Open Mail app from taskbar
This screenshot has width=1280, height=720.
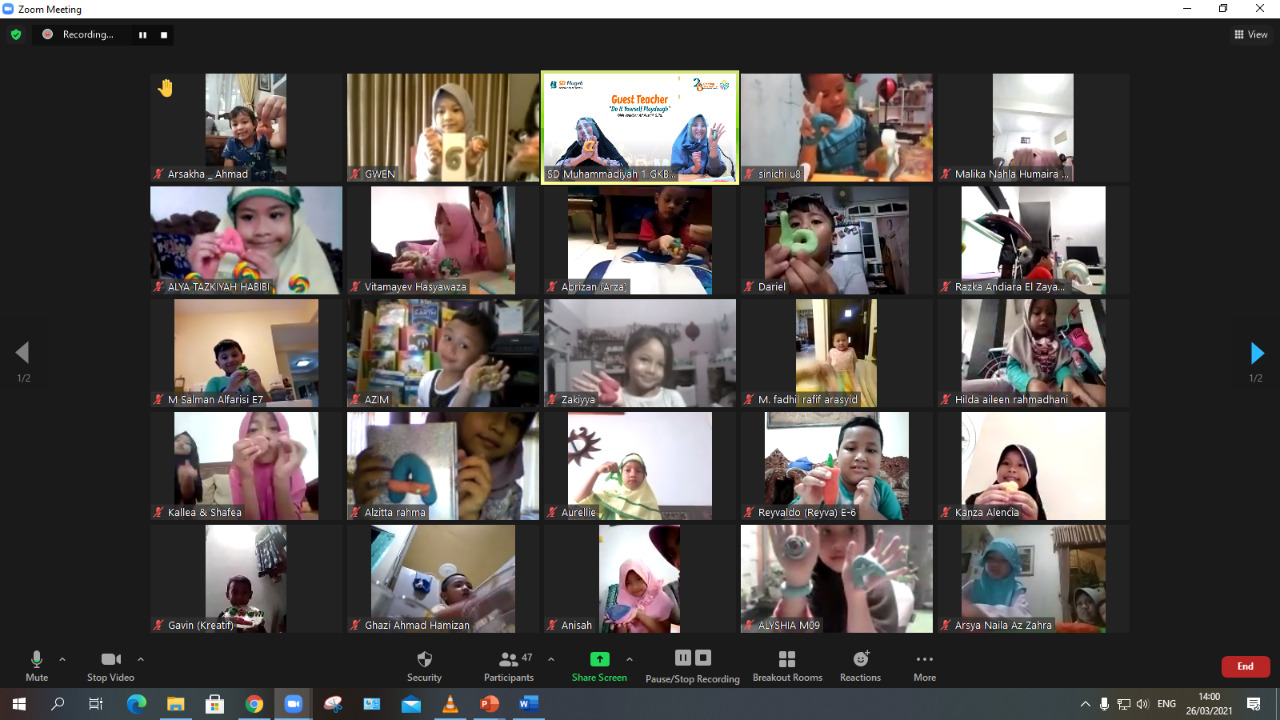point(411,704)
